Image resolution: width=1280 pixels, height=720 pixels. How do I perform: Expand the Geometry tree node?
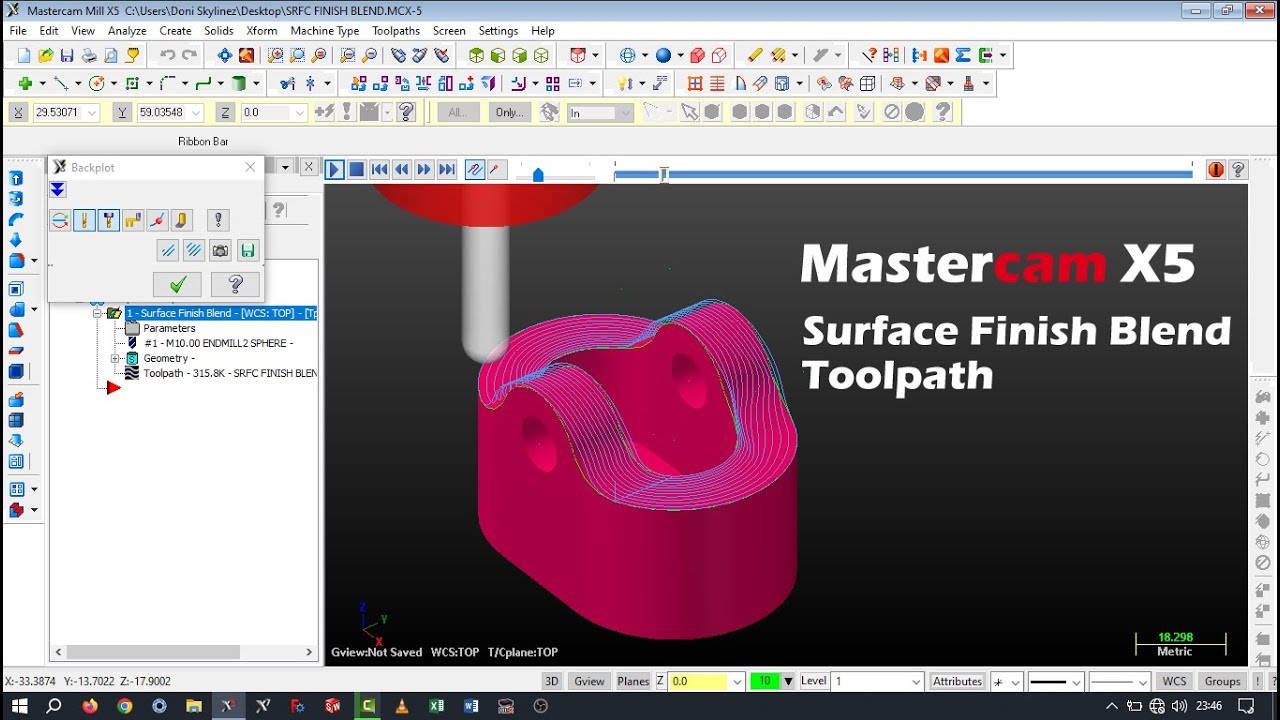click(x=115, y=358)
